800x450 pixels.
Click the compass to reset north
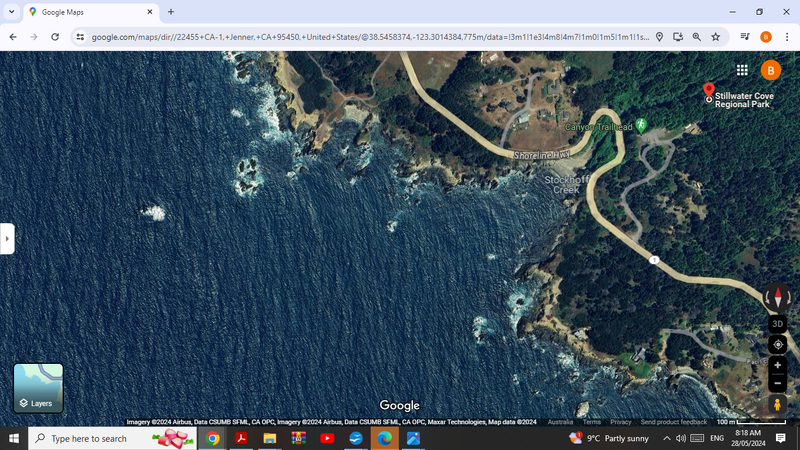click(777, 297)
